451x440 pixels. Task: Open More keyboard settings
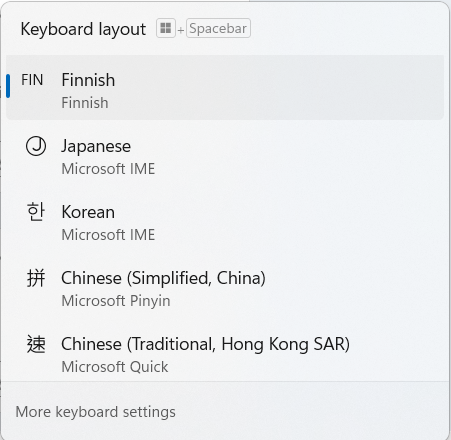pyautogui.click(x=95, y=412)
